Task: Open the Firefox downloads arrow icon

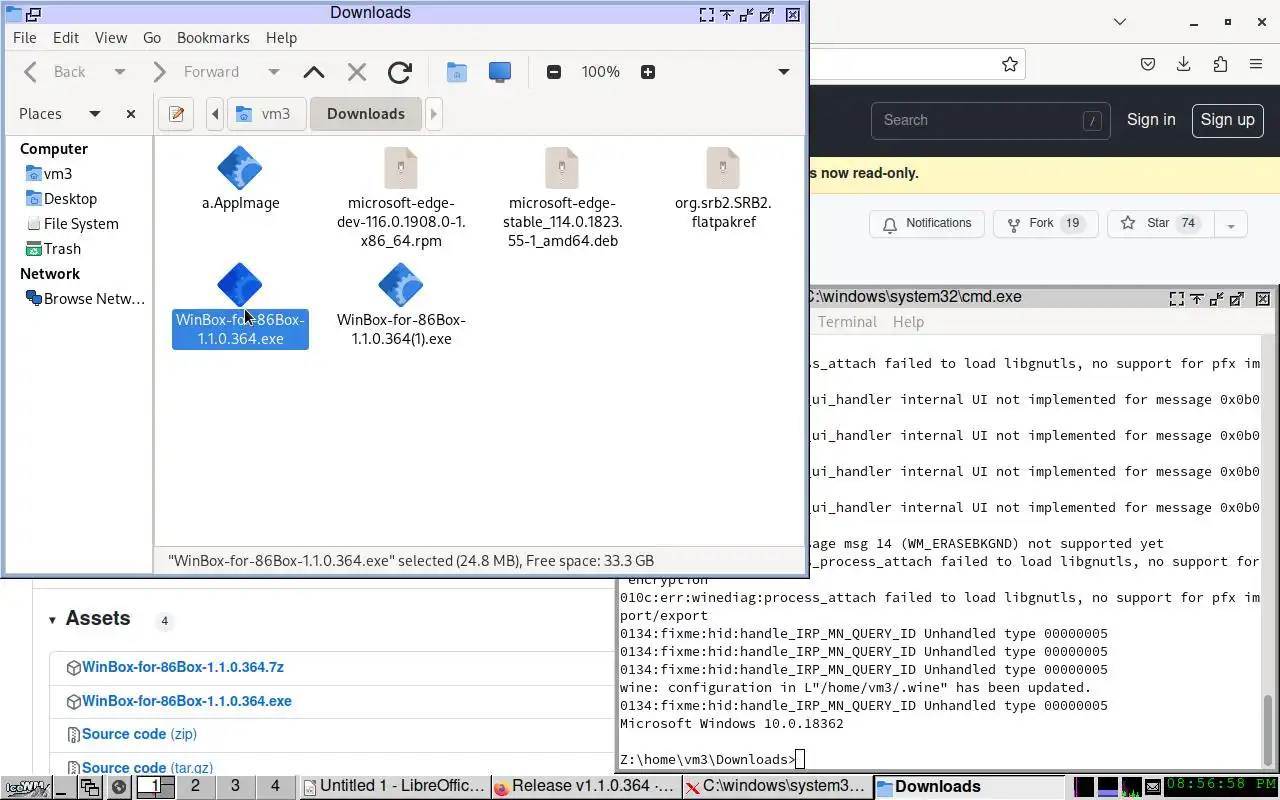Action: (1184, 64)
